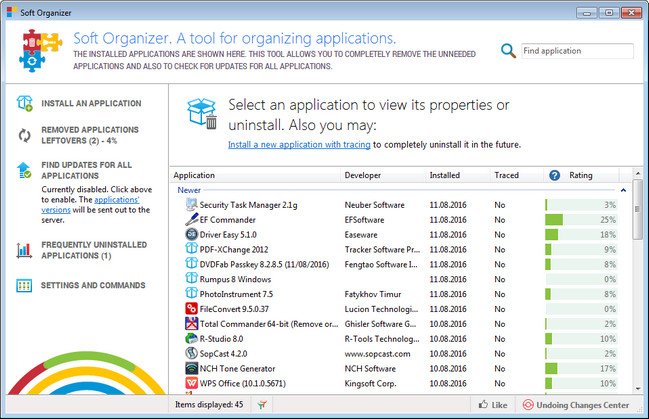The height and width of the screenshot is (419, 649).
Task: Click the vertical scrollbar thumb
Action: (x=638, y=209)
